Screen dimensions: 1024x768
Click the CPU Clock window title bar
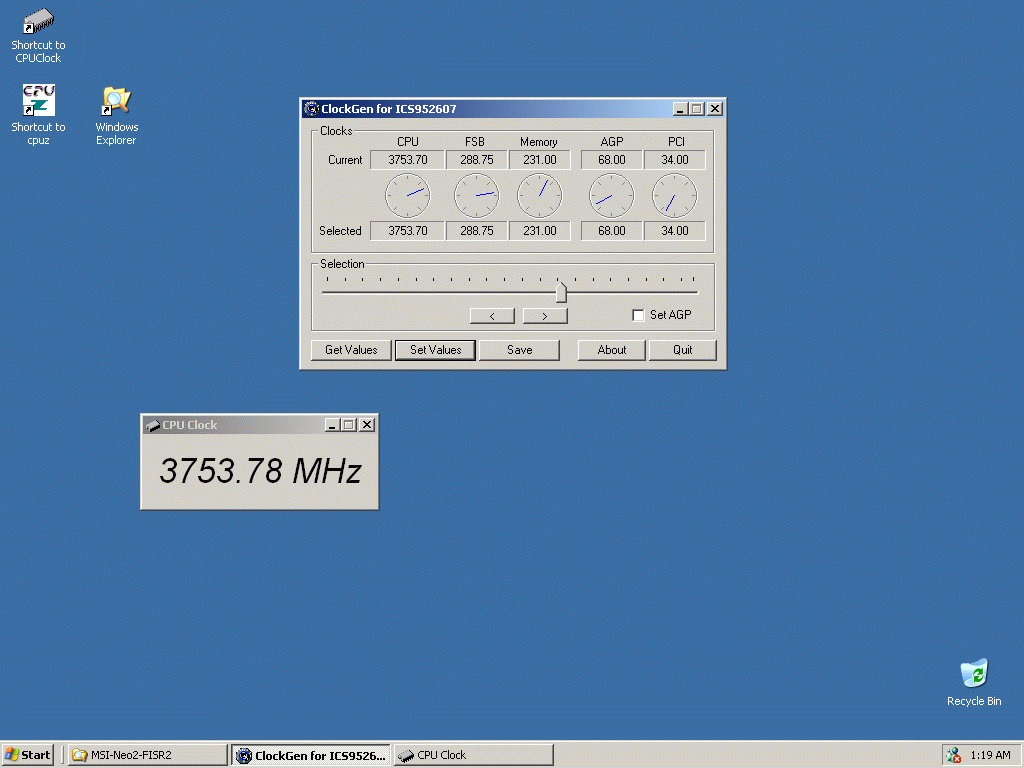click(x=259, y=425)
